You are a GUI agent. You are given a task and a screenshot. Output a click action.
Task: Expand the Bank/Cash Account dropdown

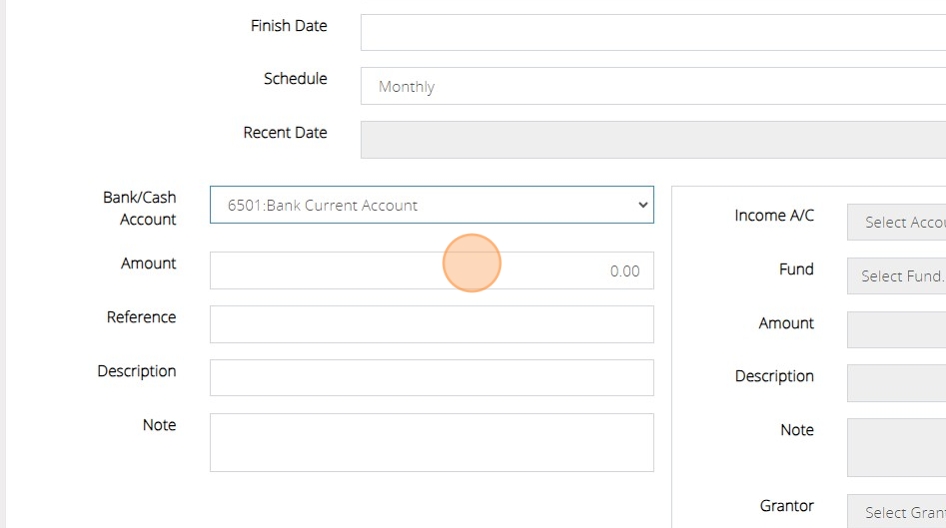(431, 205)
